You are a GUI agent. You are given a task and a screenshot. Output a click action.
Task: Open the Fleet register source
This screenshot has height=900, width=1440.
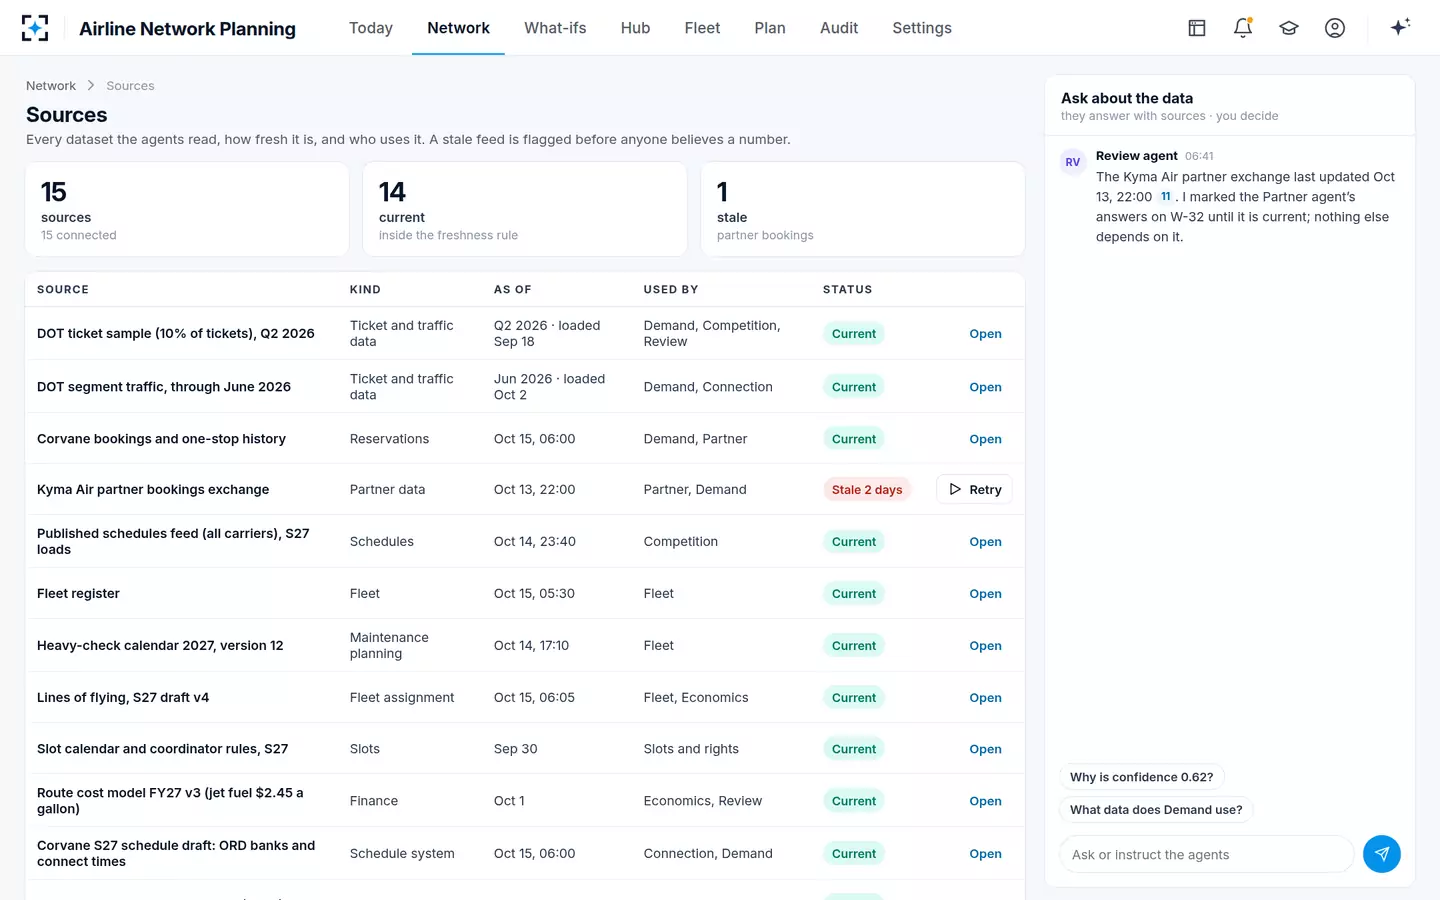click(985, 594)
